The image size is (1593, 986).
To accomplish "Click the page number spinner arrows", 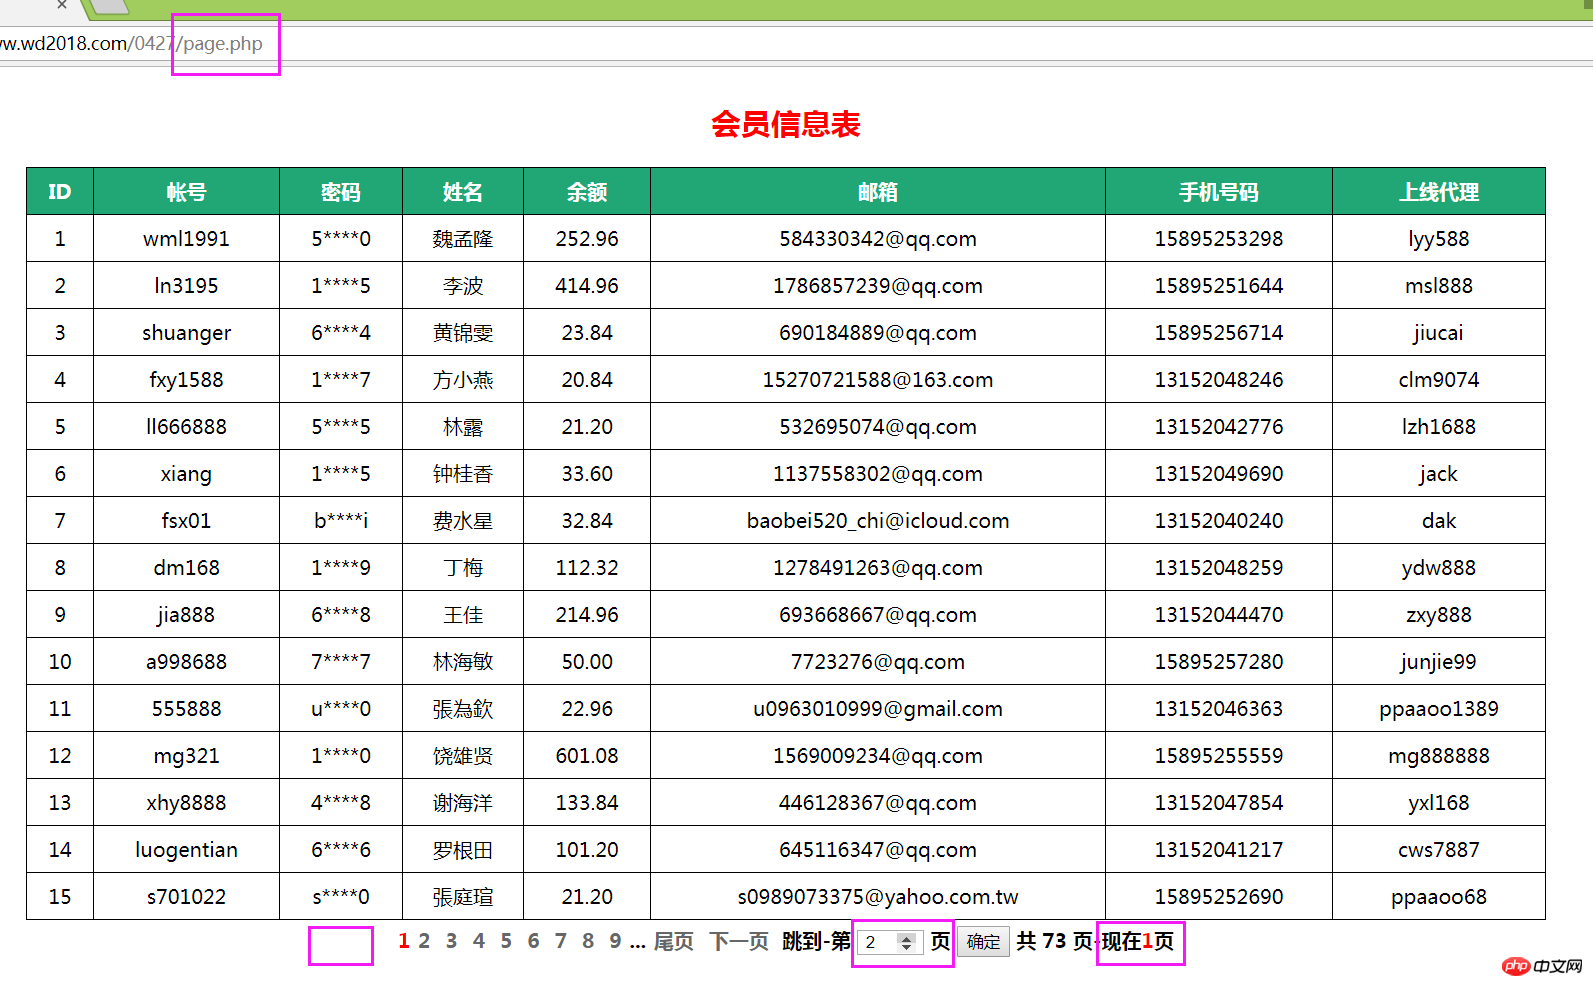I will click(x=907, y=942).
